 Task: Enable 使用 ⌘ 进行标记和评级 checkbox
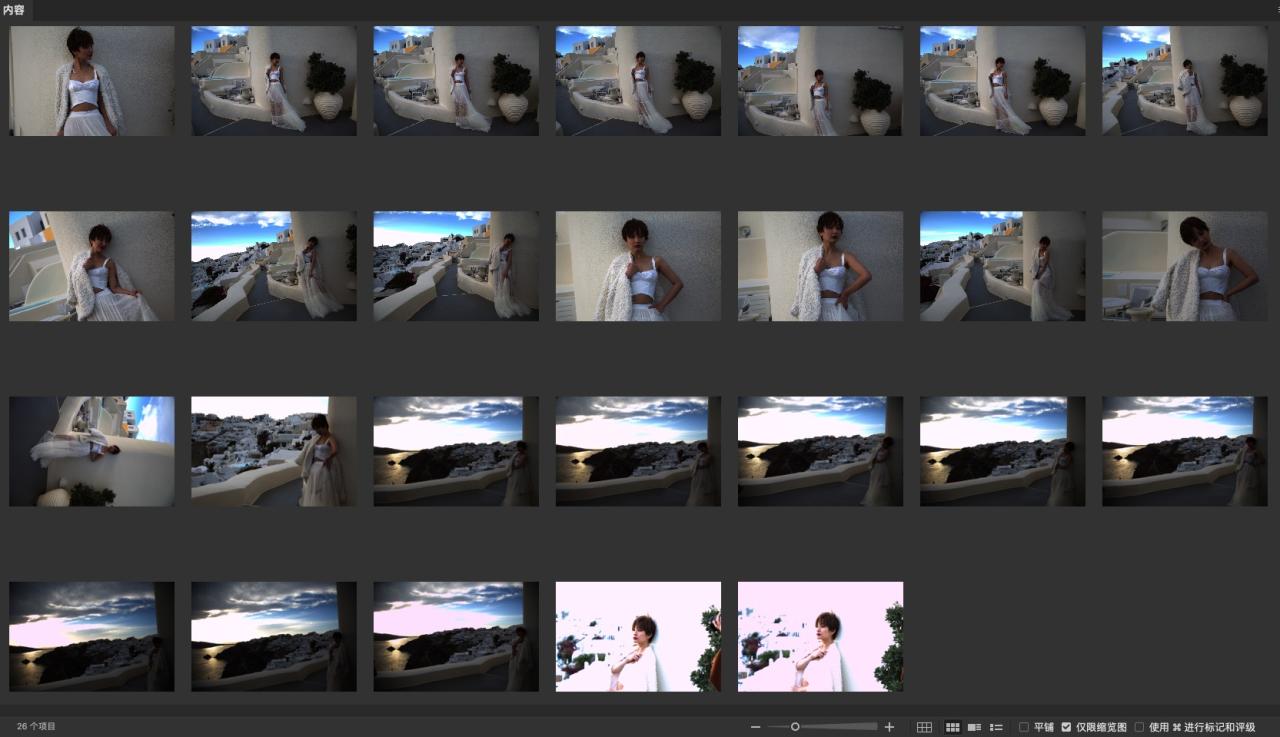(1139, 727)
